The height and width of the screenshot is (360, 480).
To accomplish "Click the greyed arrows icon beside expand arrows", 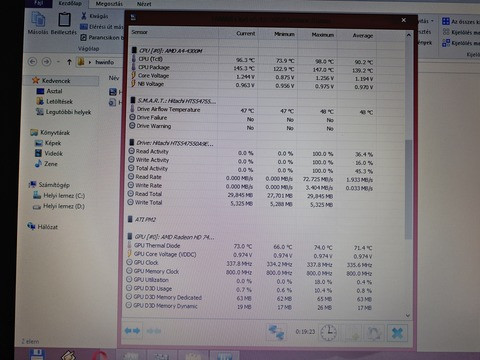I will coord(154,331).
